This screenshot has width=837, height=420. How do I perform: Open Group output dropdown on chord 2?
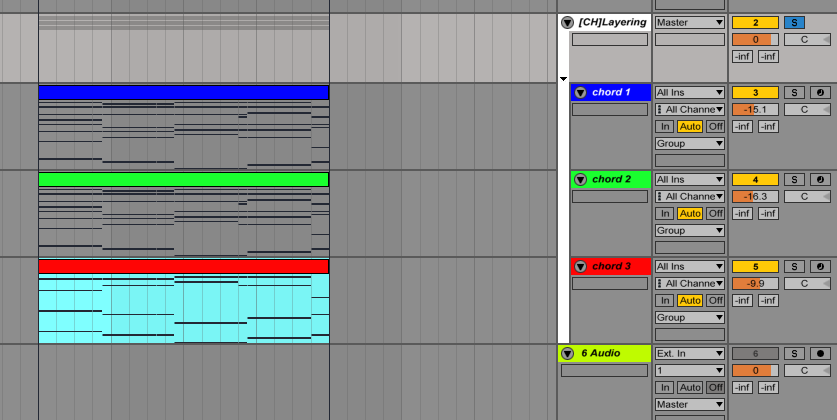[x=690, y=231]
